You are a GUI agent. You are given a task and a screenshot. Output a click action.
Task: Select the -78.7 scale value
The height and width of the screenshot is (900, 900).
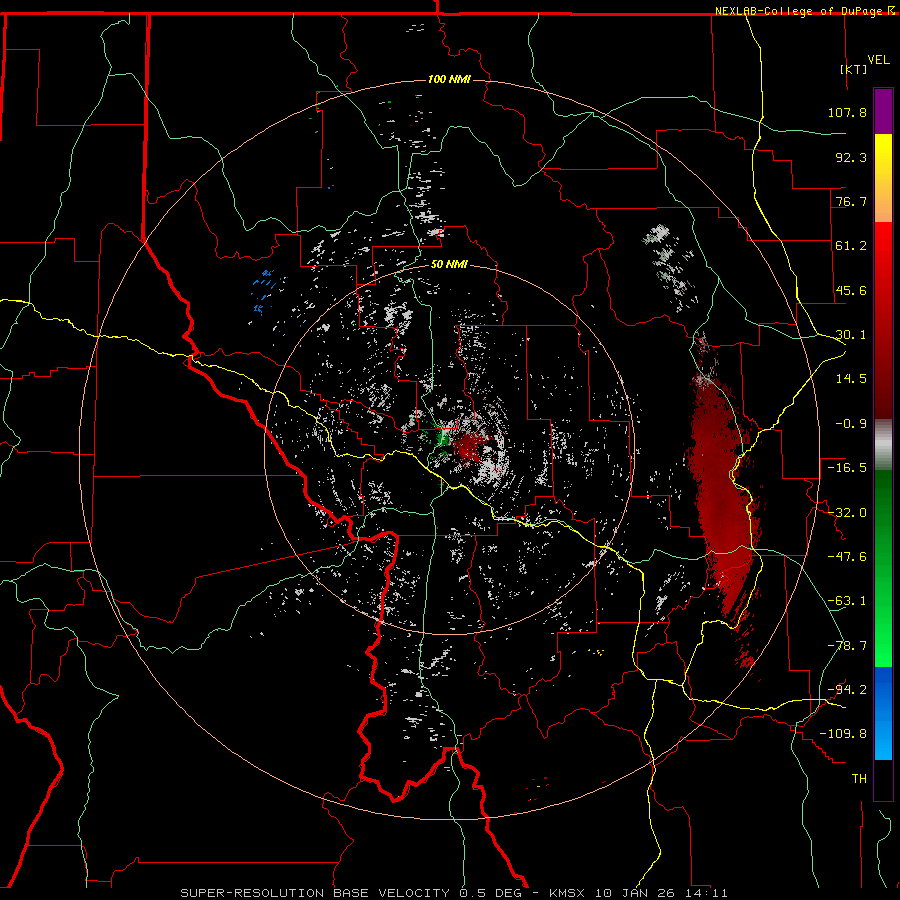pos(847,646)
